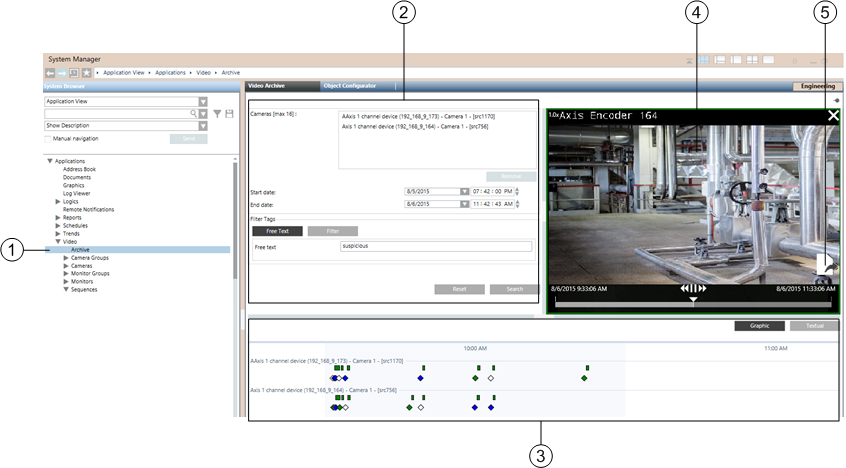846x468 pixels.
Task: Close the Axis Encoder 164 video
Action: 833,116
